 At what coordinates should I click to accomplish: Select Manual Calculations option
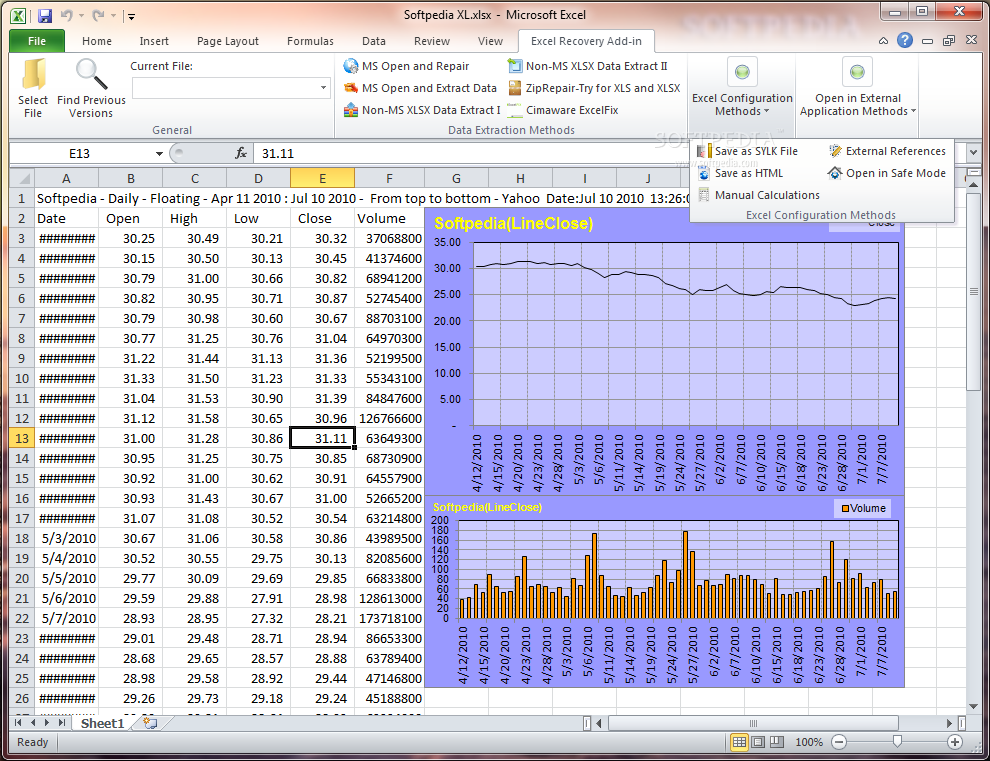[758, 195]
